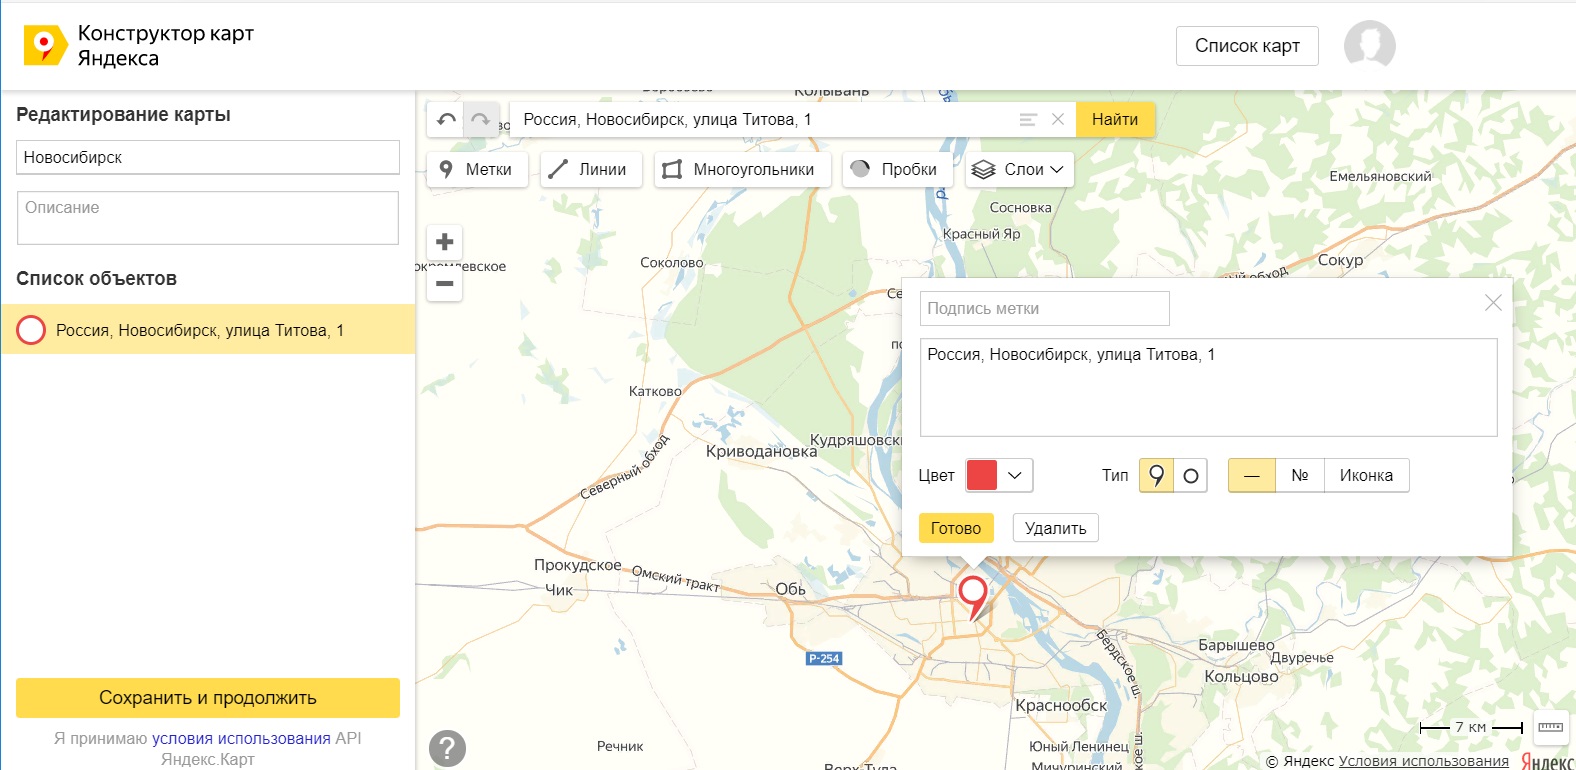Close the placemark editing balloon
Image resolution: width=1576 pixels, height=770 pixels.
tap(1493, 303)
